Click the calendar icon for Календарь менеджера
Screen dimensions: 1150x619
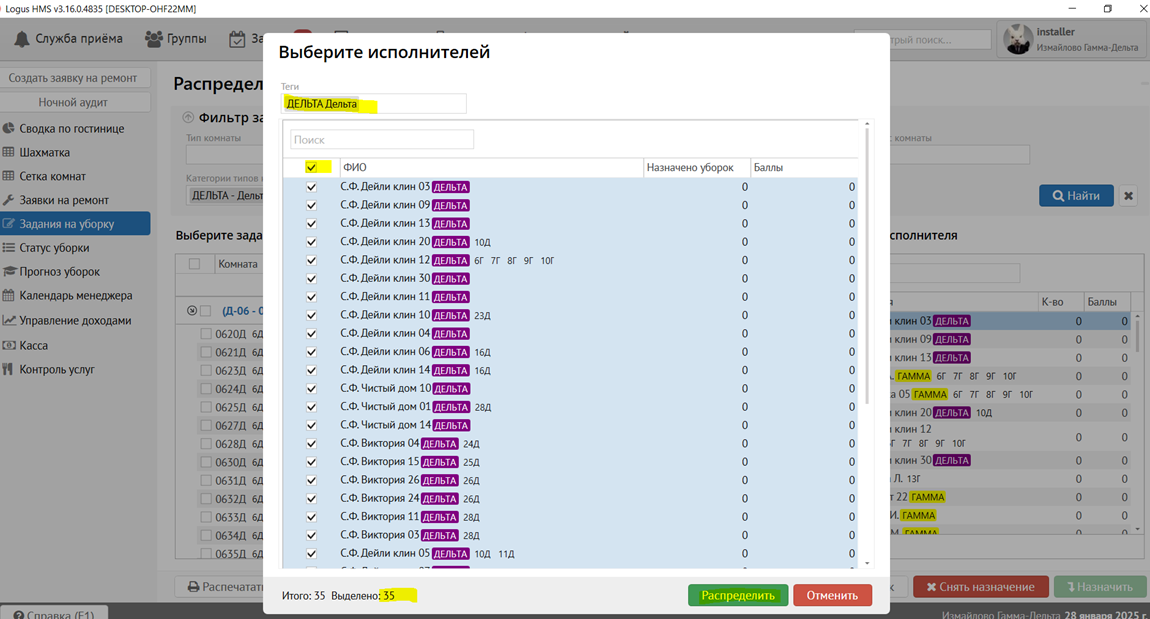pyautogui.click(x=9, y=296)
